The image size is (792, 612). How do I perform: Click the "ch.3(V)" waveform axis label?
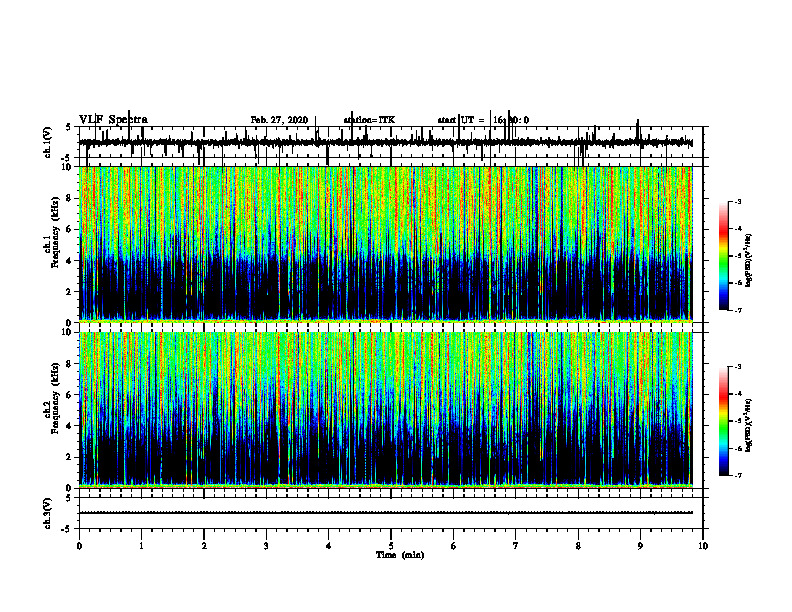click(48, 513)
